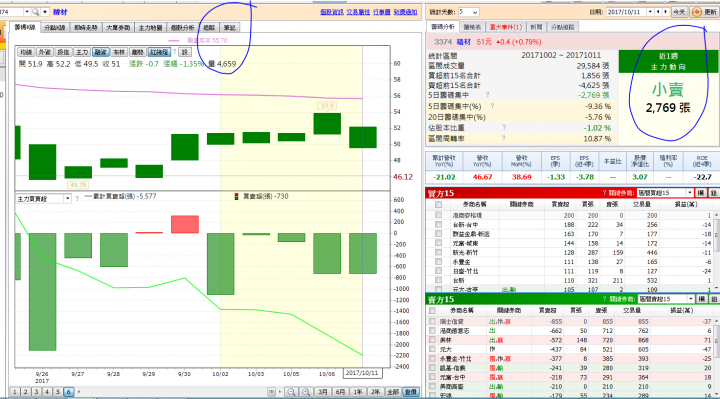
Task: Open the 到價通知 link
Action: pyautogui.click(x=405, y=12)
